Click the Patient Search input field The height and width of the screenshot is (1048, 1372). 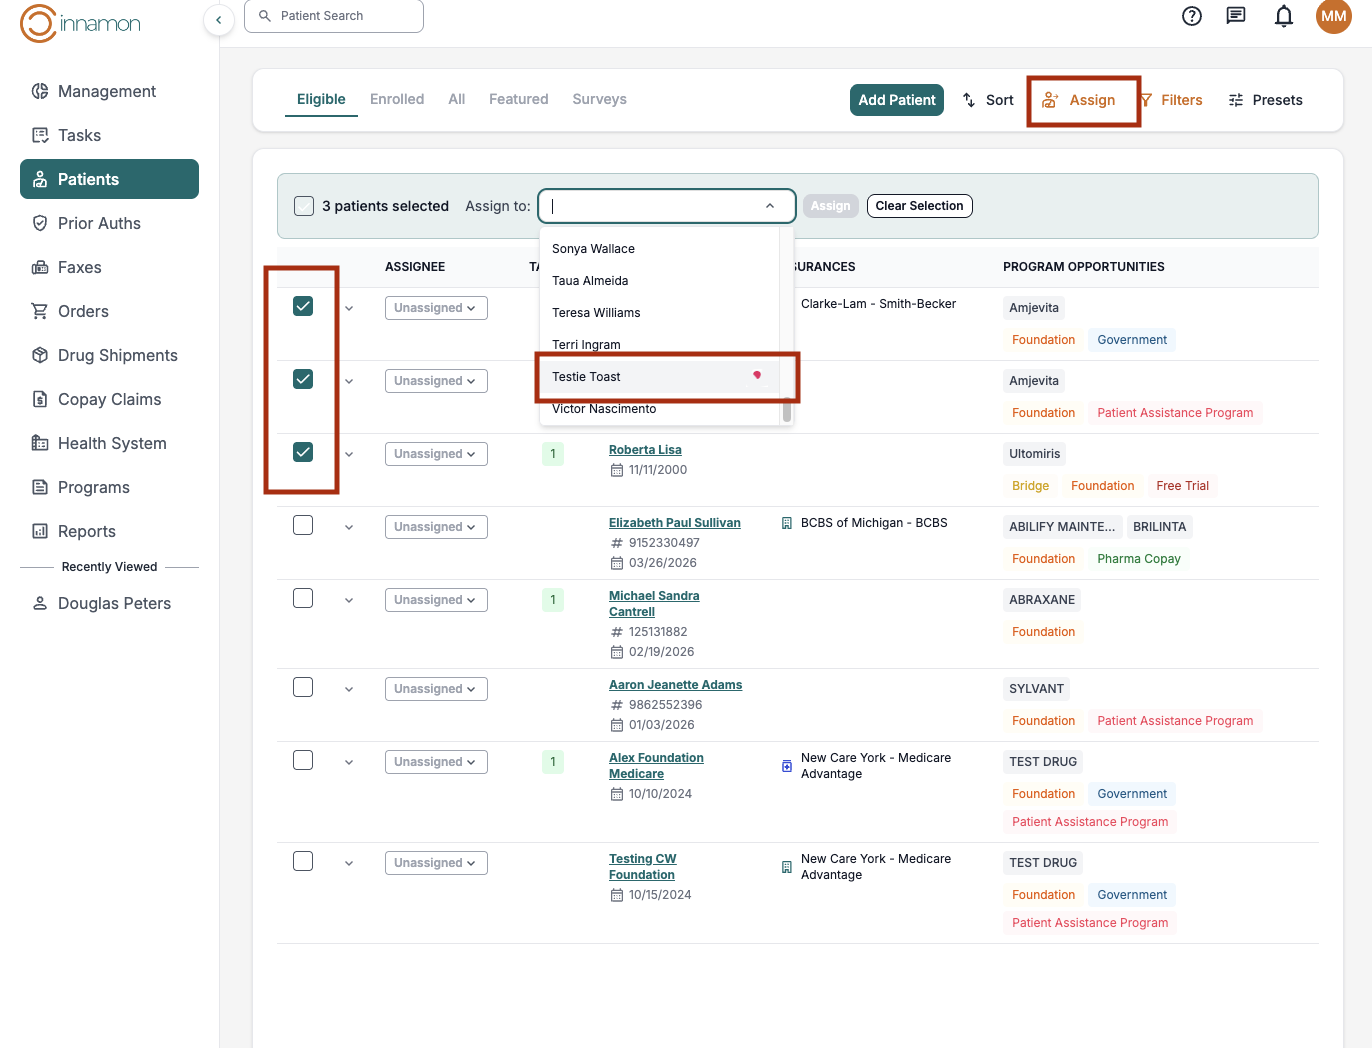(x=334, y=16)
